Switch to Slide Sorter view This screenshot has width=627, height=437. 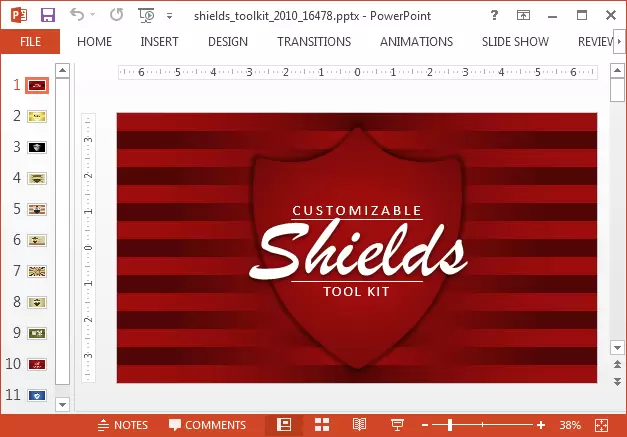tap(322, 425)
